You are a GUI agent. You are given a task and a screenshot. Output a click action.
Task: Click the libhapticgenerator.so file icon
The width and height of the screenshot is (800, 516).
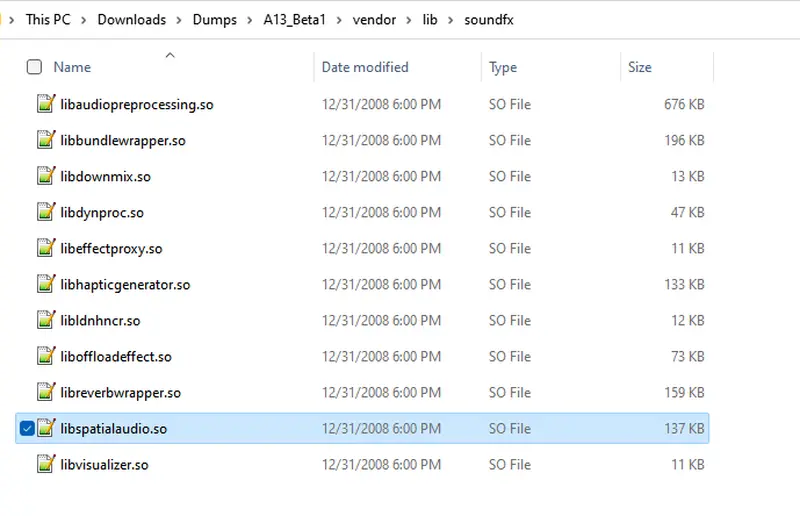pyautogui.click(x=45, y=284)
